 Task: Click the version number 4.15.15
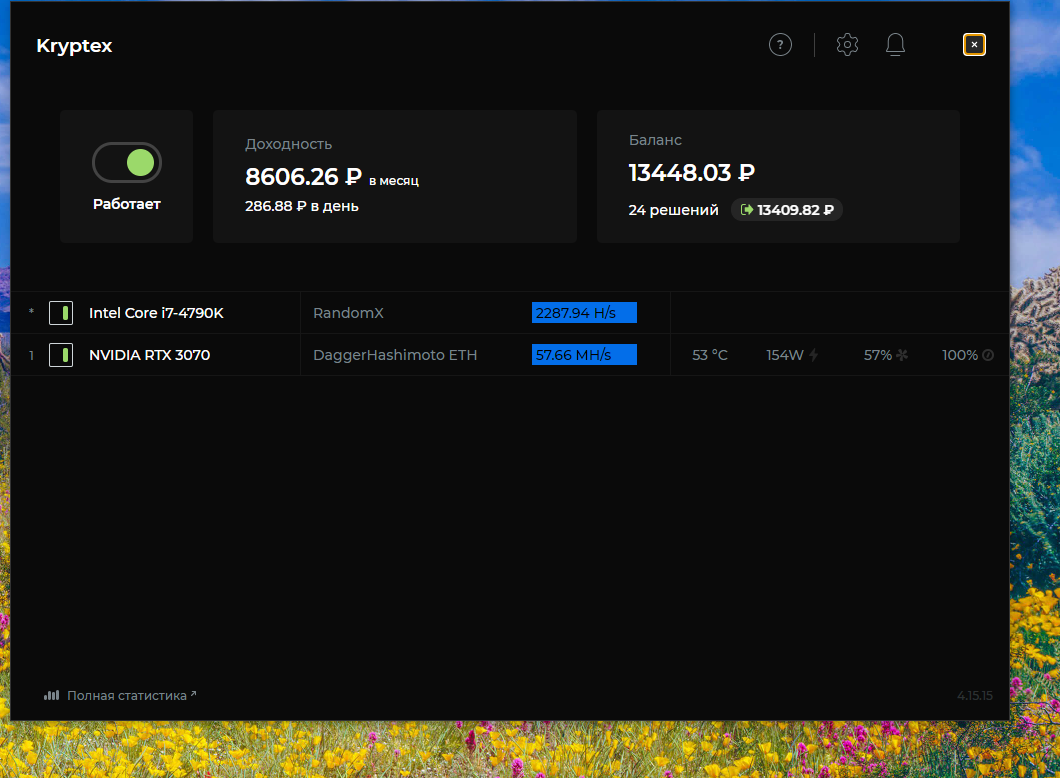[975, 696]
